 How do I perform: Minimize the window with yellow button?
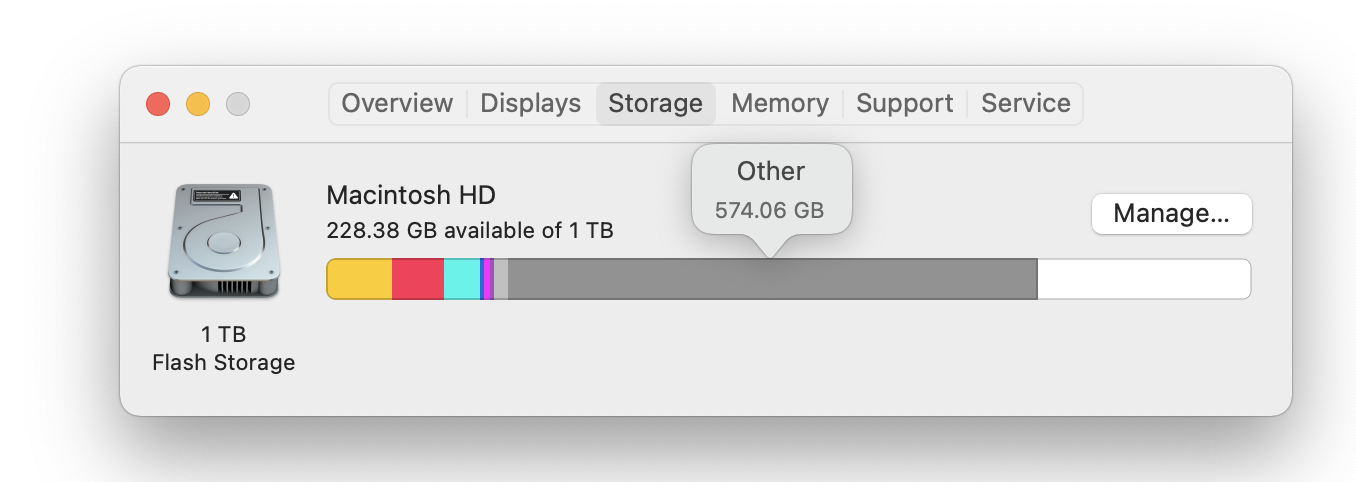[198, 104]
